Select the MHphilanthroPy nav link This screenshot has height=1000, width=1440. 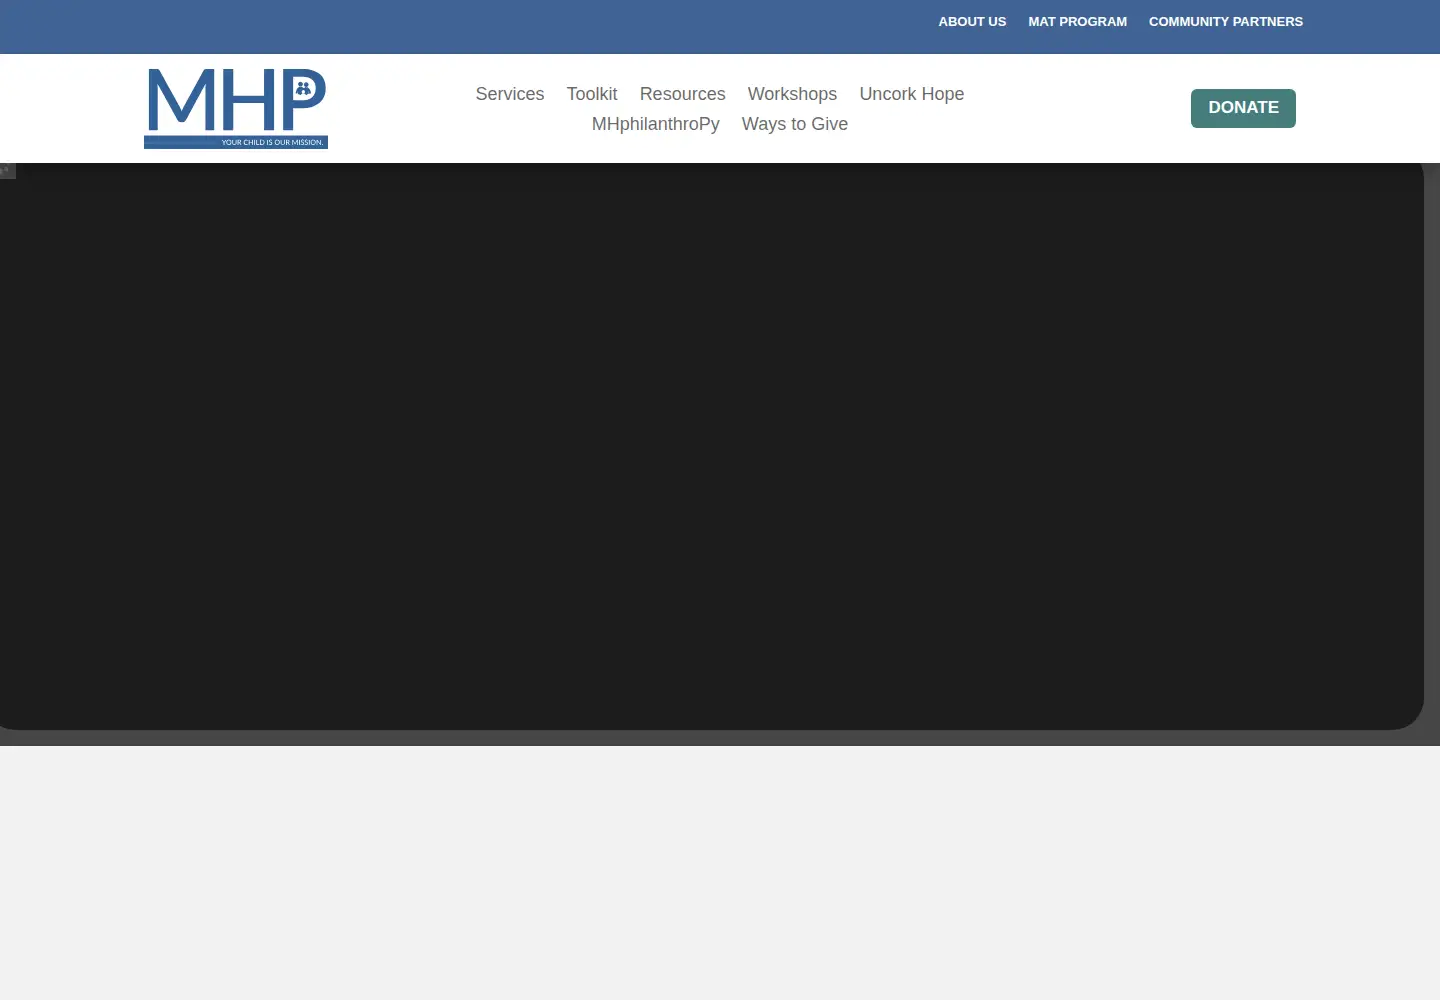coord(656,124)
